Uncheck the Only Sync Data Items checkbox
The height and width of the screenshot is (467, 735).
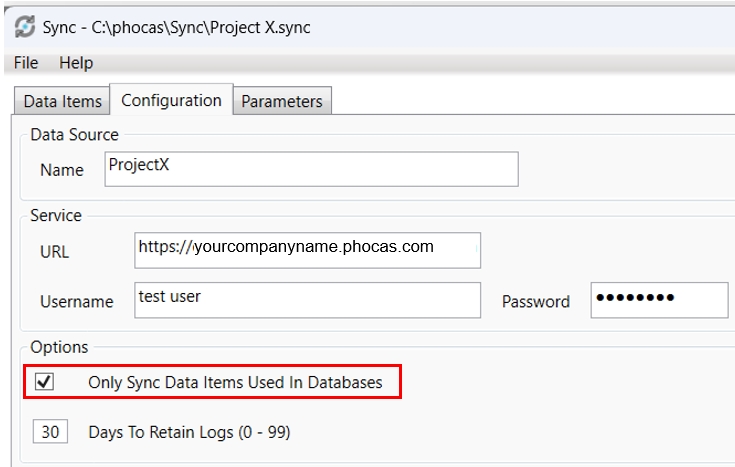click(x=45, y=382)
